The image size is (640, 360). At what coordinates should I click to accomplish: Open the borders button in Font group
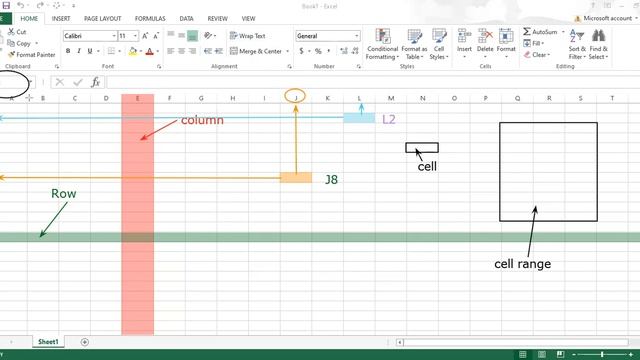[x=111, y=51]
